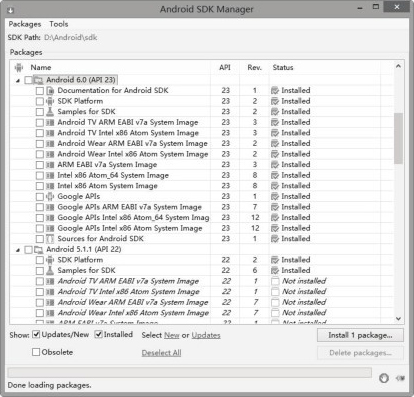Tick the Documentation for Android SDK checkbox
The height and width of the screenshot is (397, 414).
click(40, 91)
